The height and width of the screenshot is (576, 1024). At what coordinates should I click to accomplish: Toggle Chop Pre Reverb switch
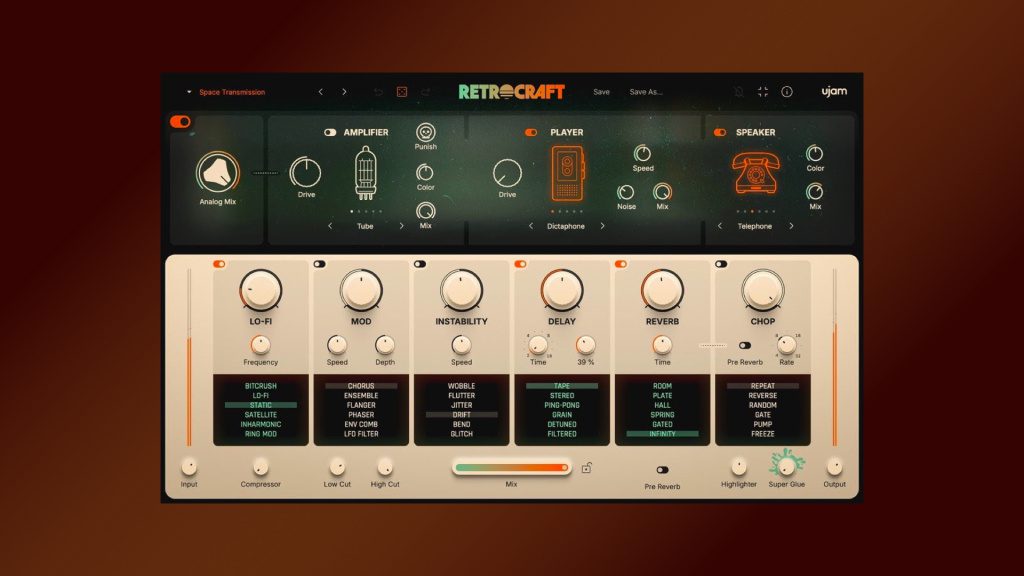coord(744,345)
